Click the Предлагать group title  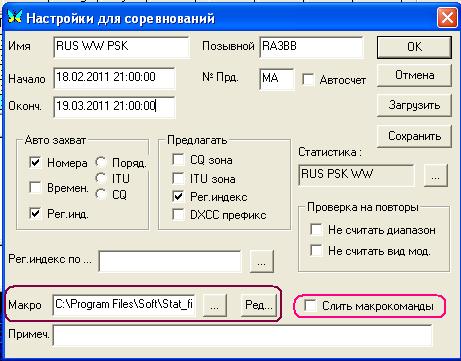(197, 140)
